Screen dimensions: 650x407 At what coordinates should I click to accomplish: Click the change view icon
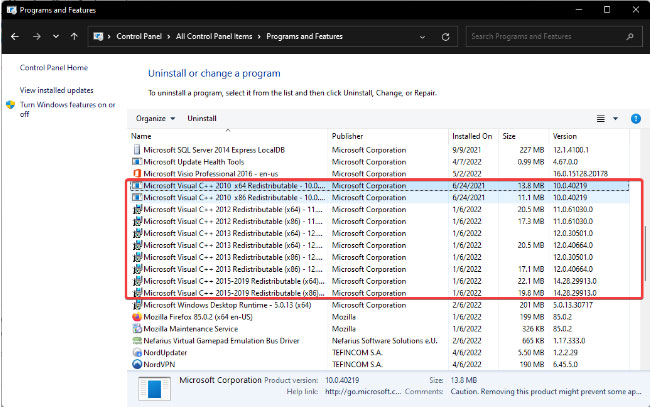point(600,119)
